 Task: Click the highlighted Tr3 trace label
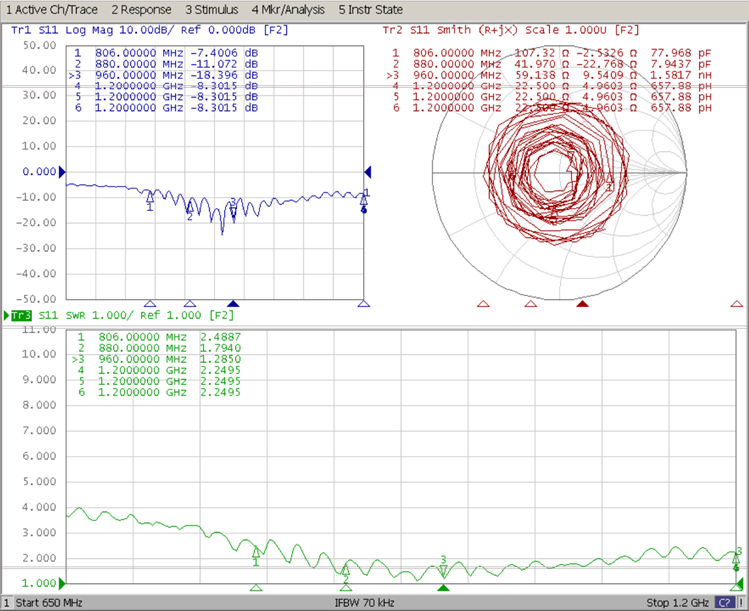point(20,316)
